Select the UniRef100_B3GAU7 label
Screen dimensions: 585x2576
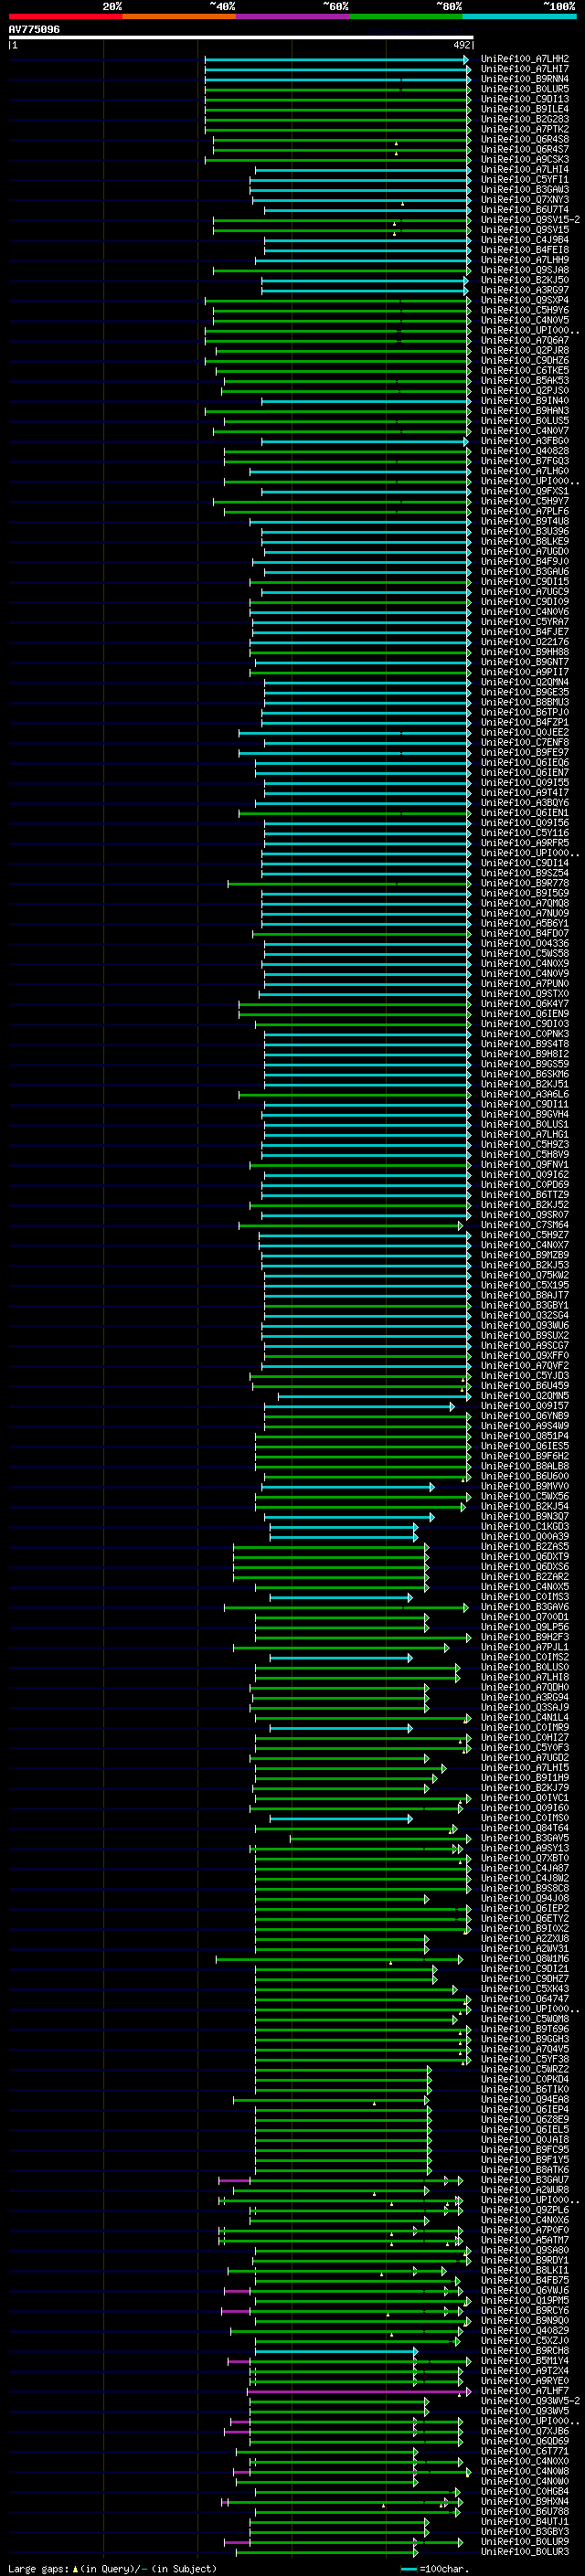click(x=525, y=2180)
